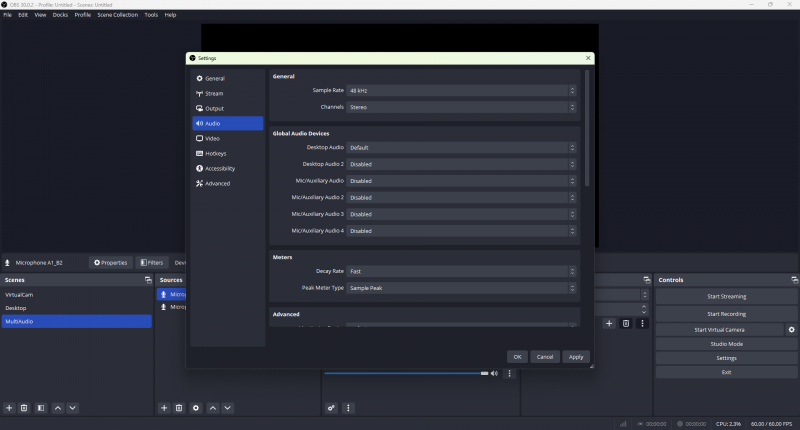Remove selected scene with trash icon
This screenshot has width=800, height=430.
(24, 408)
